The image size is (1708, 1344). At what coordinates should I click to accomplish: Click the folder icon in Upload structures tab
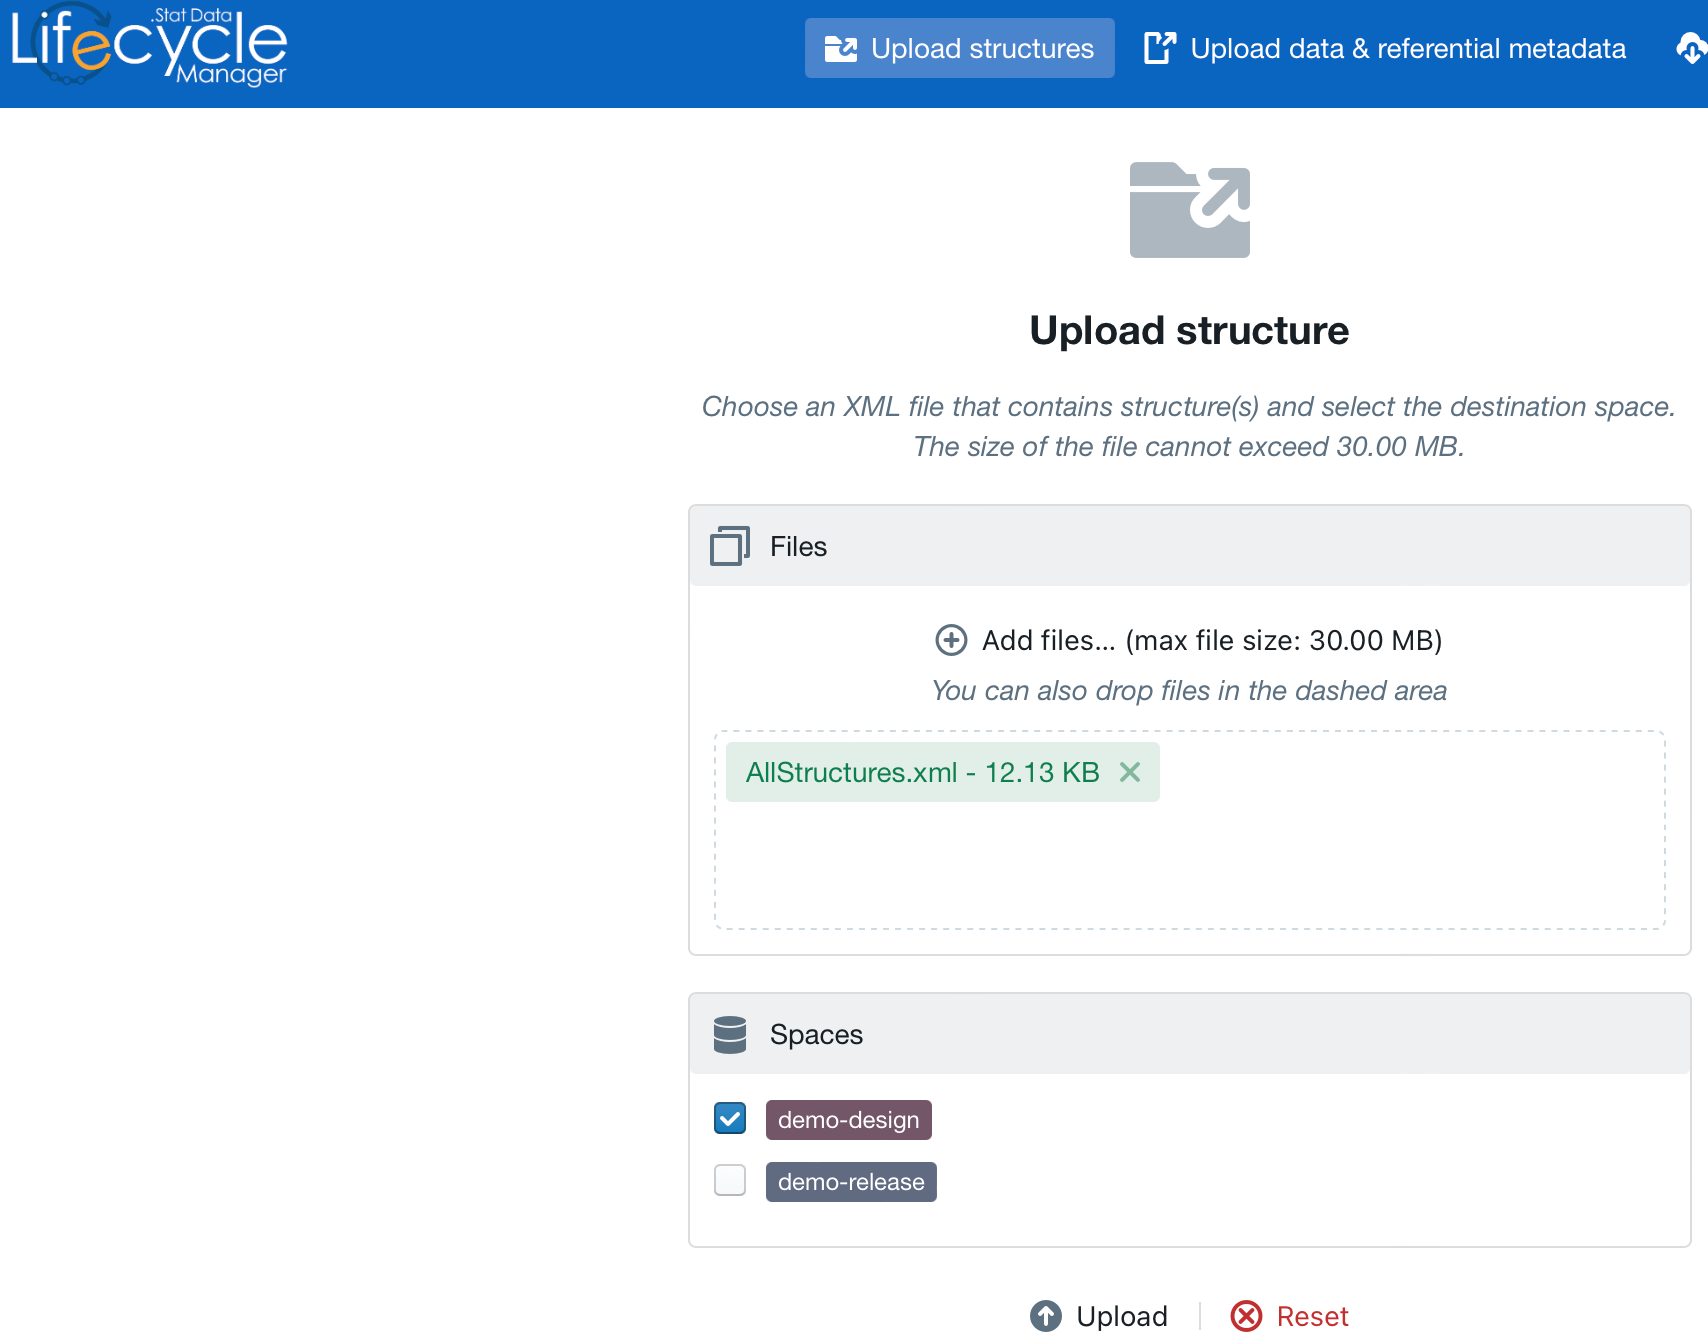point(840,49)
